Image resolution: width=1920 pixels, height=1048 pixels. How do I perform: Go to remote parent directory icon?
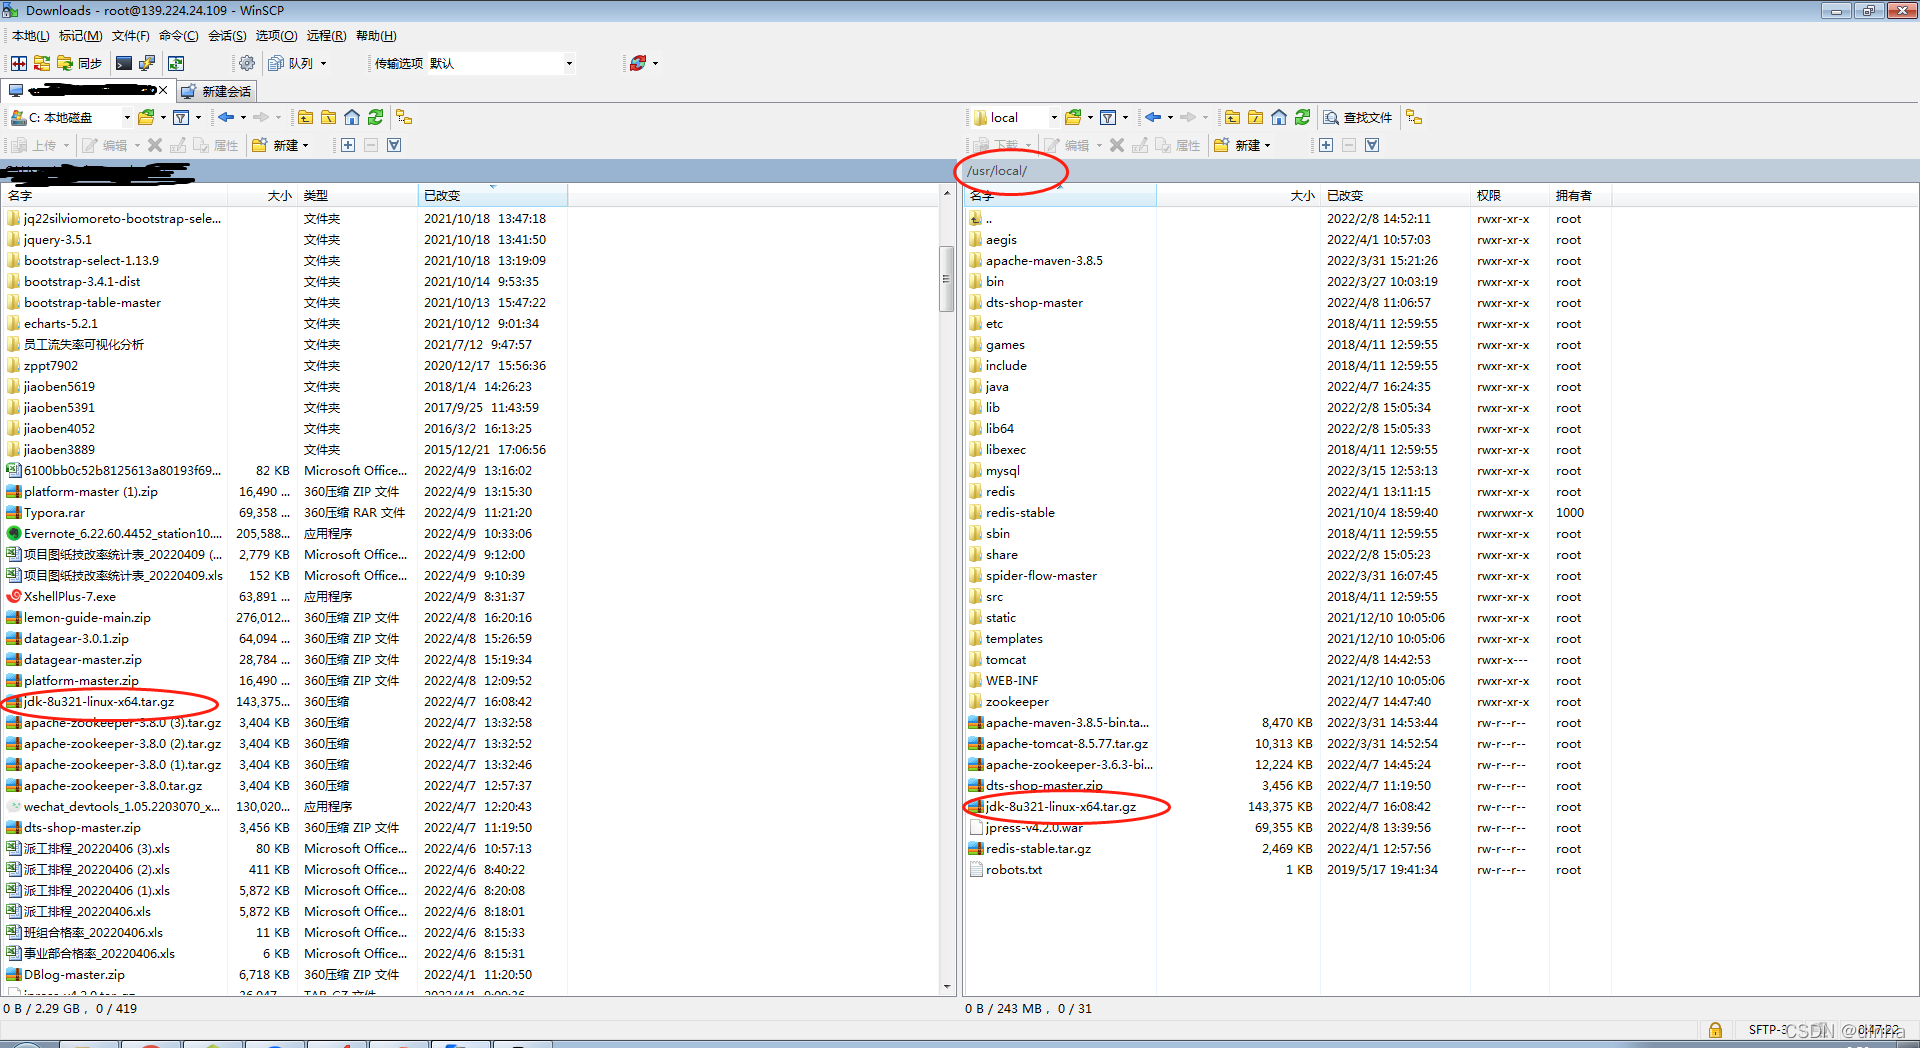[x=1233, y=117]
